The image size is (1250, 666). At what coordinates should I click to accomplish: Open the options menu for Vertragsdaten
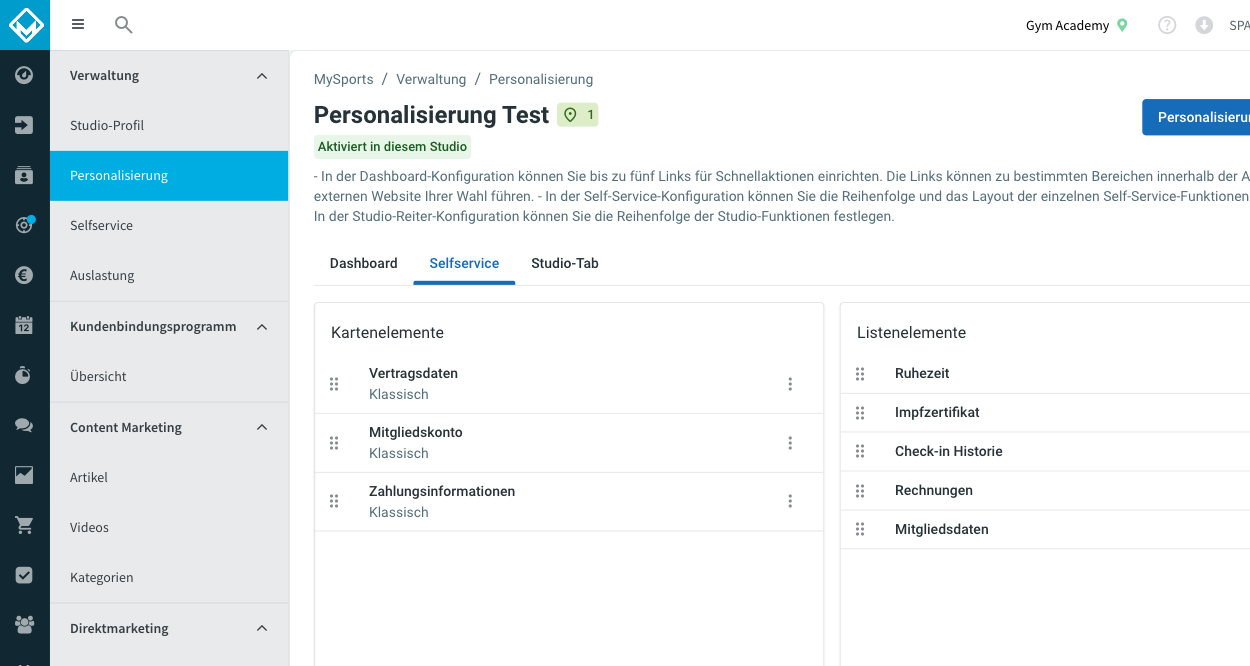pyautogui.click(x=790, y=384)
